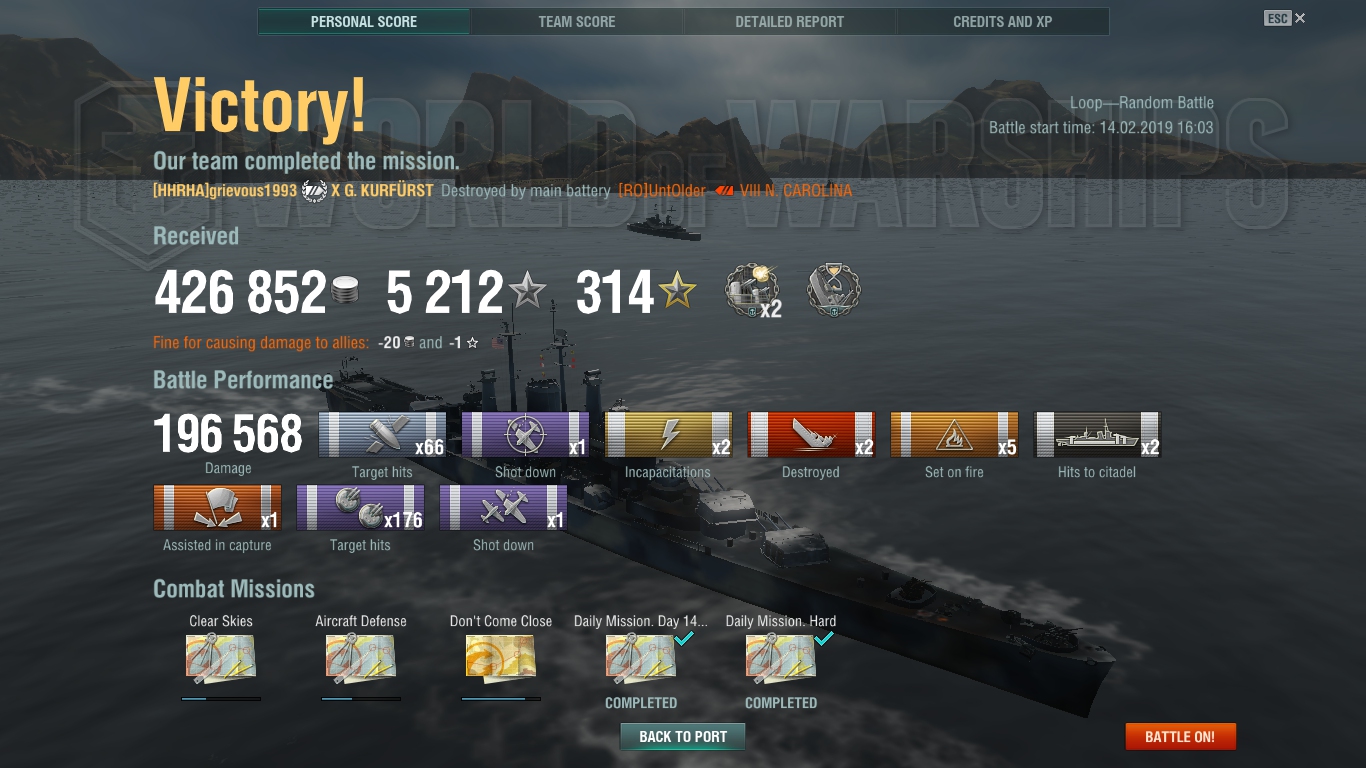The height and width of the screenshot is (768, 1366).
Task: Click player name [HHRHA]grievous1993
Action: (225, 190)
